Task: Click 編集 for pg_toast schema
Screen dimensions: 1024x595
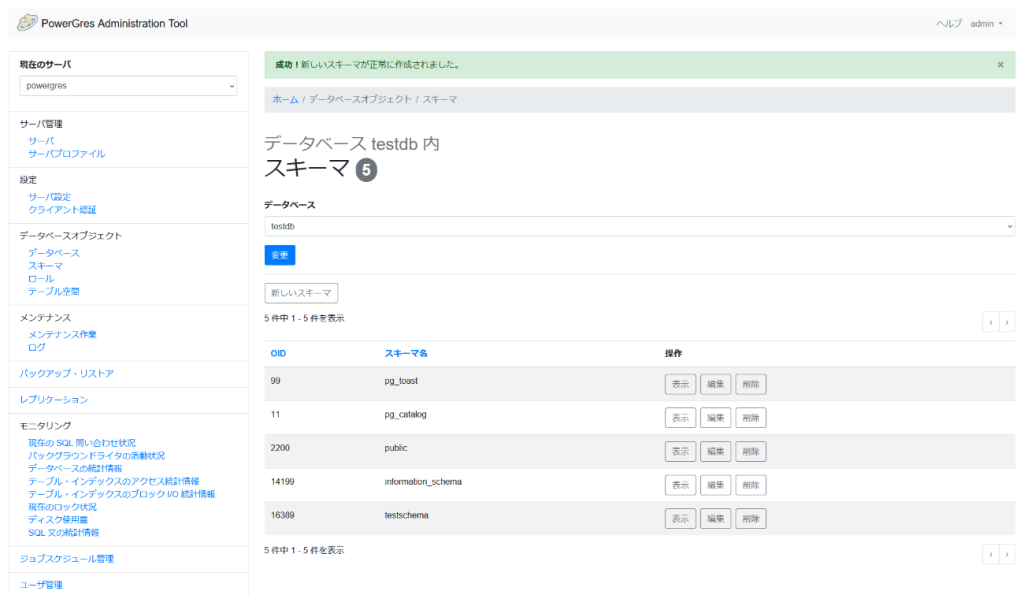Action: (716, 384)
